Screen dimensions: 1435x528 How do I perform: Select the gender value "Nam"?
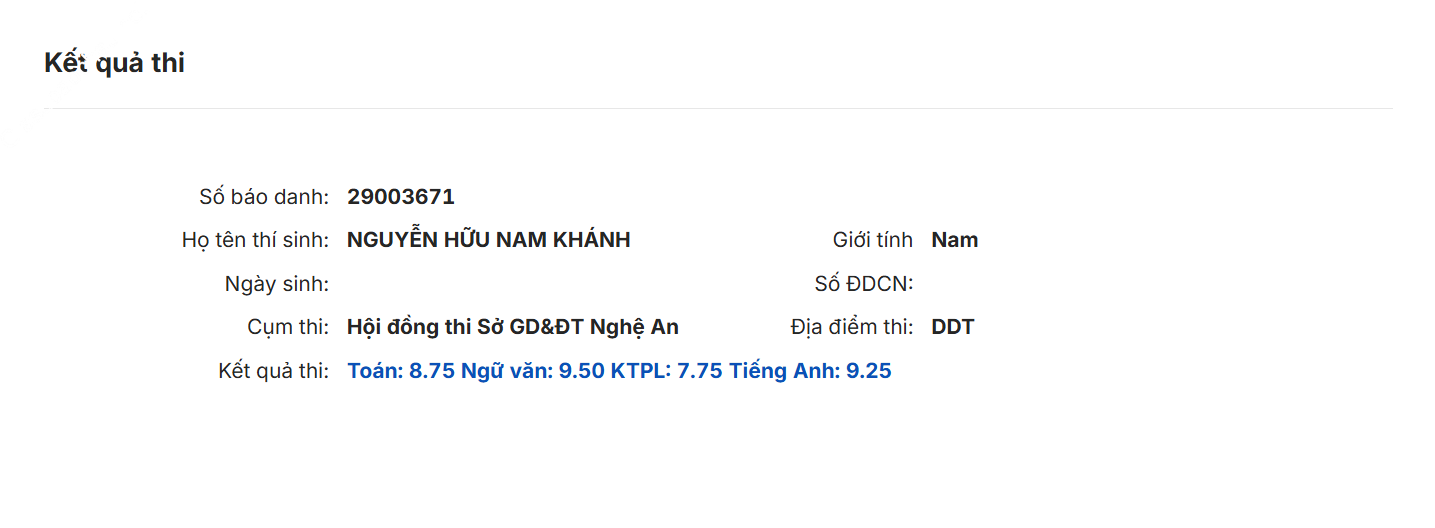[955, 240]
